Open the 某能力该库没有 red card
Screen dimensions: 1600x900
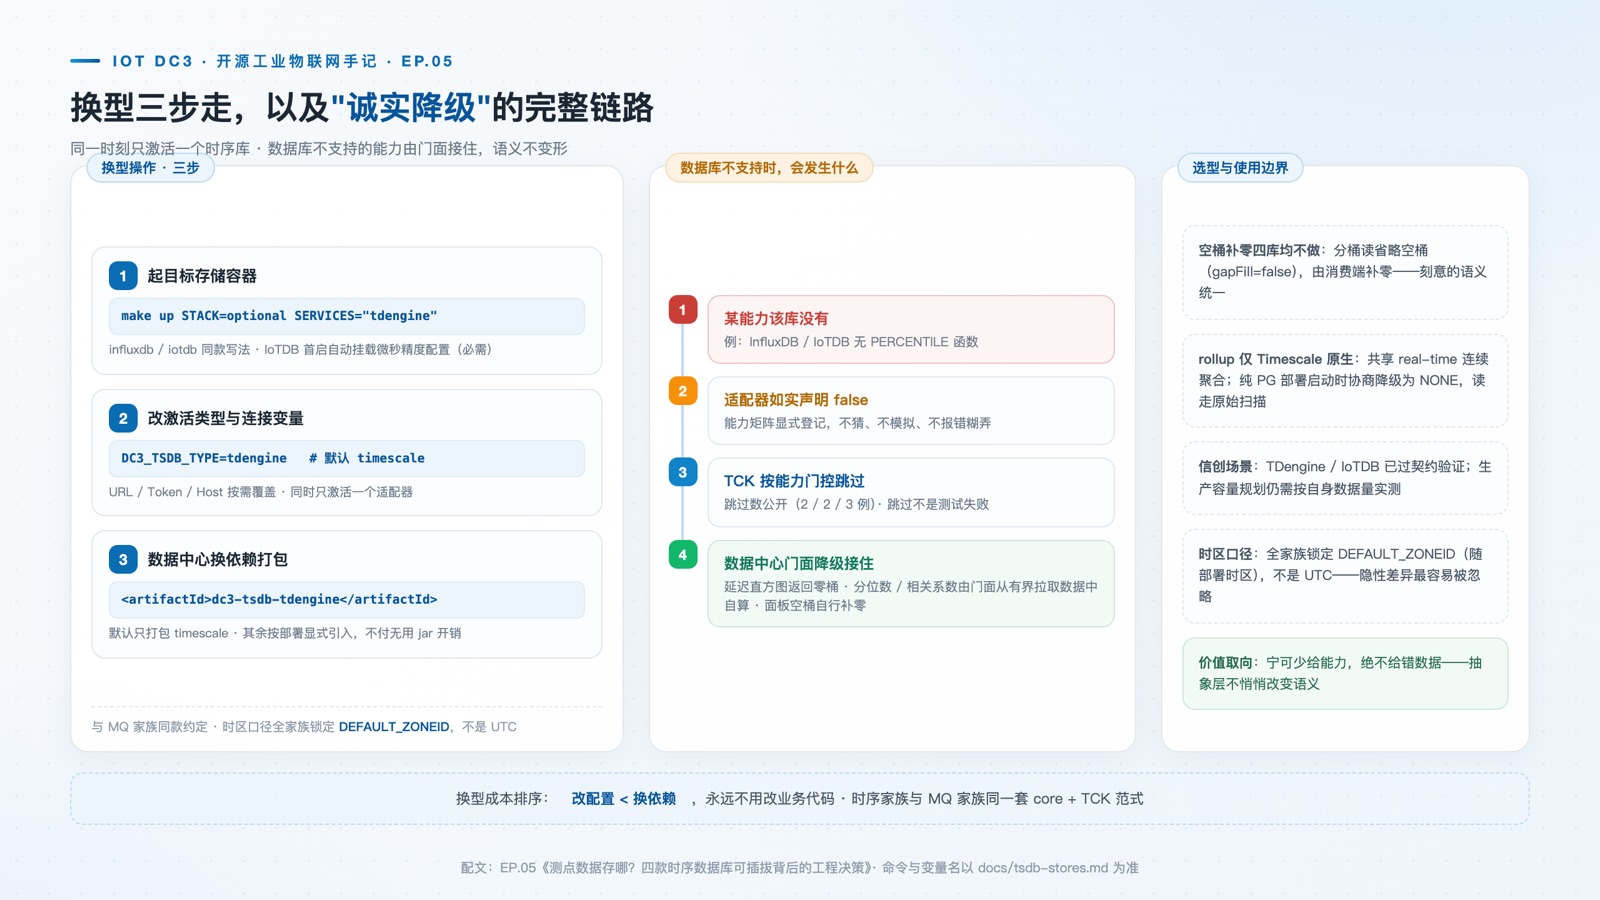click(911, 329)
